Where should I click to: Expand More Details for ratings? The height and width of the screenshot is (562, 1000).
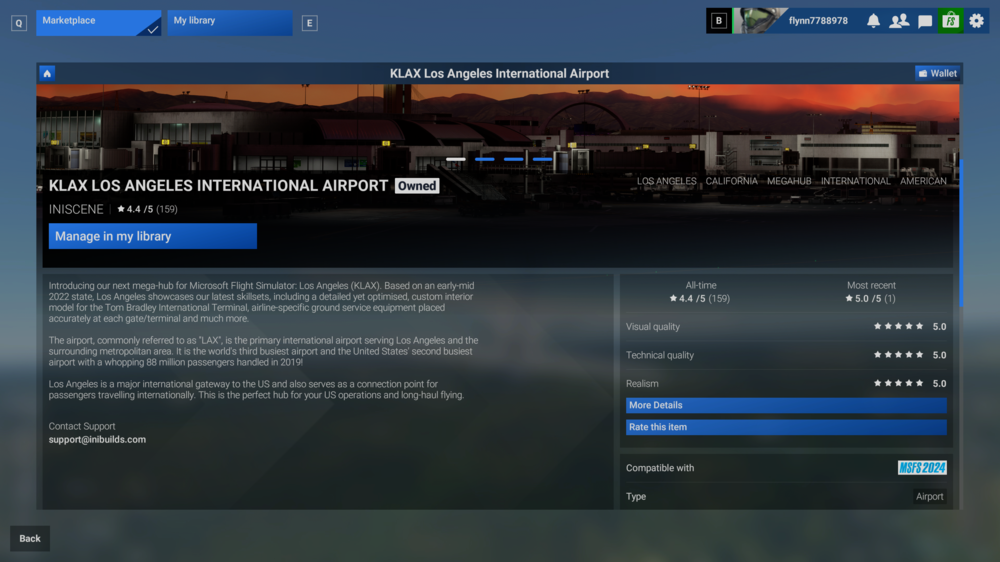tap(785, 405)
